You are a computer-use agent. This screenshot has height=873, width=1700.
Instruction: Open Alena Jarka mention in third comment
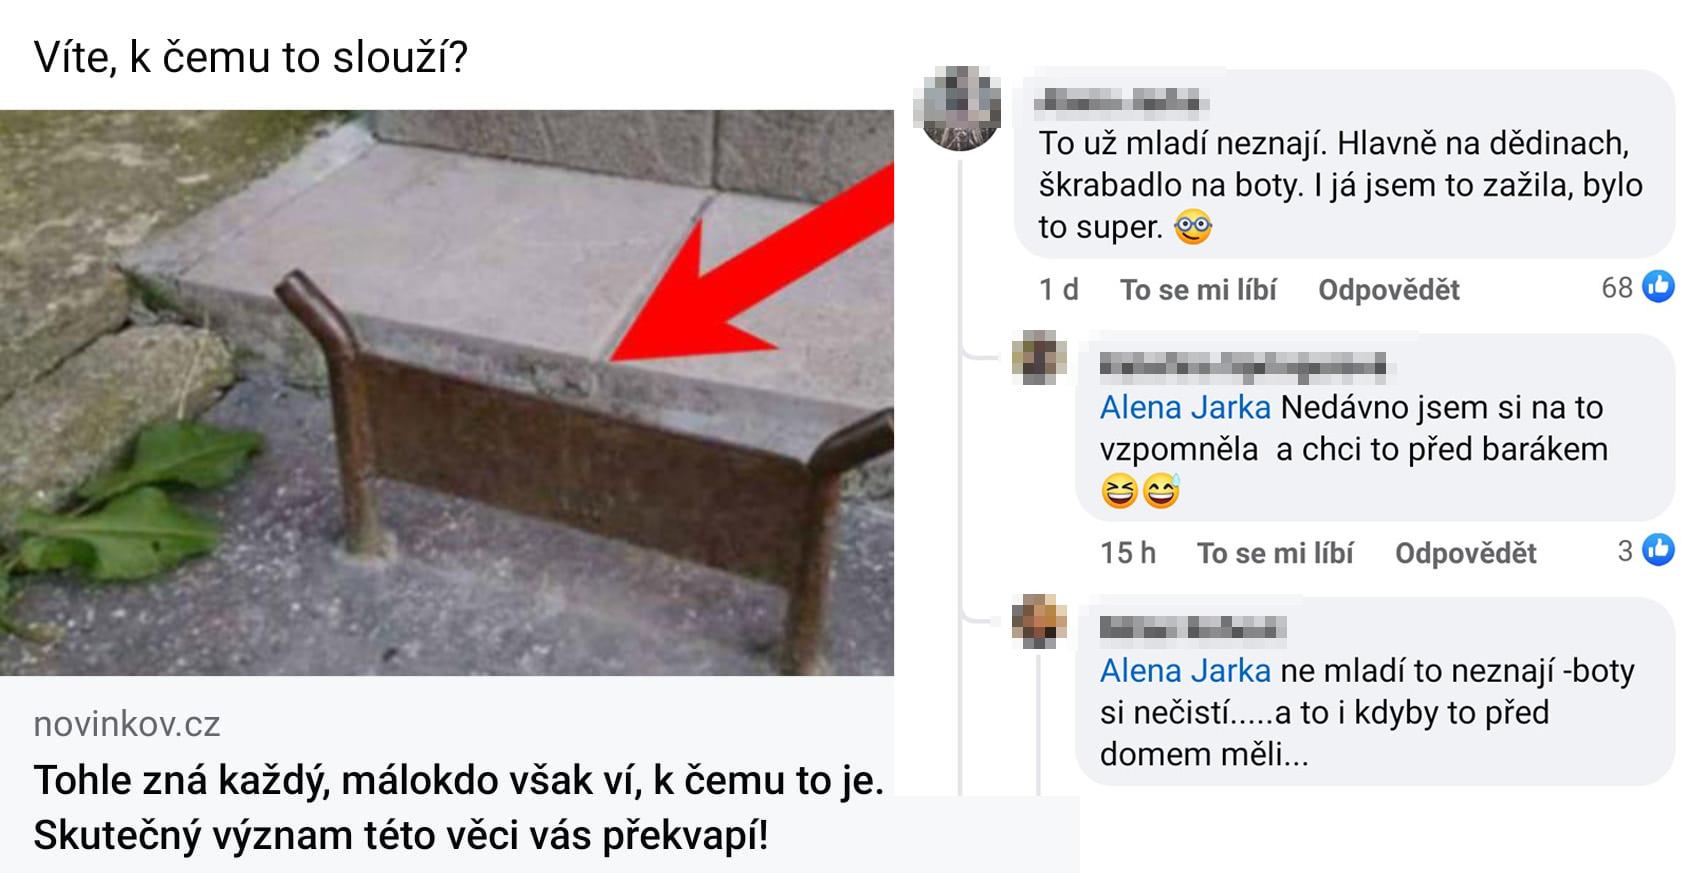1185,671
